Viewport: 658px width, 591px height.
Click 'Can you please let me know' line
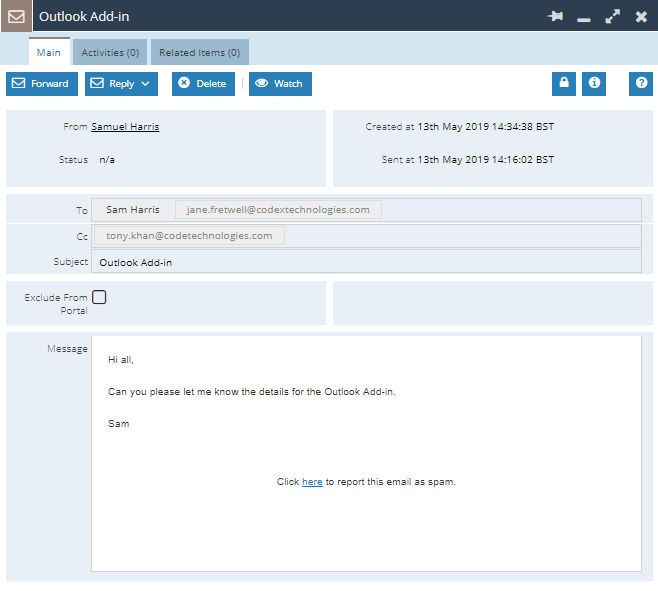pos(252,392)
